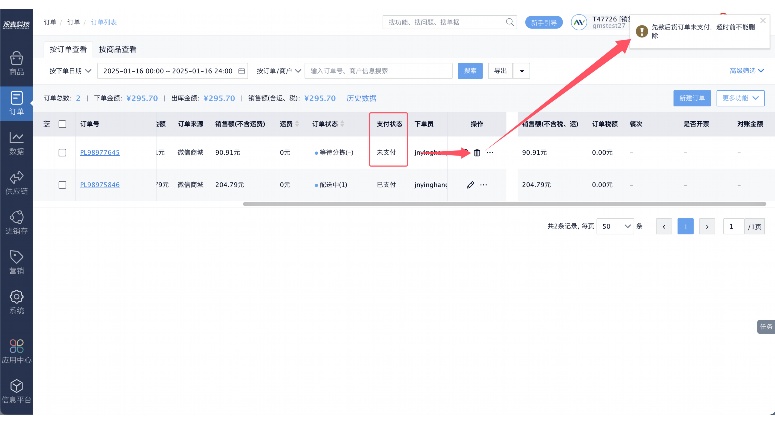Go to next page arrow

click(707, 226)
